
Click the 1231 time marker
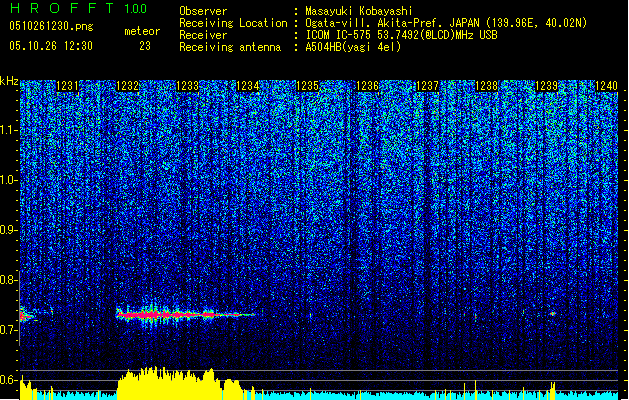[x=67, y=86]
